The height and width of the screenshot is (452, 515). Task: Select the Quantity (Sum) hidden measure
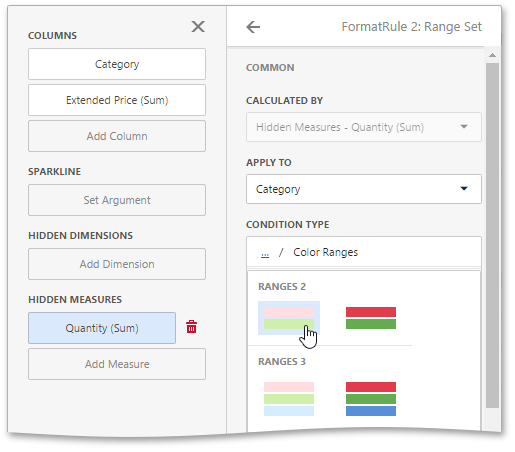102,328
